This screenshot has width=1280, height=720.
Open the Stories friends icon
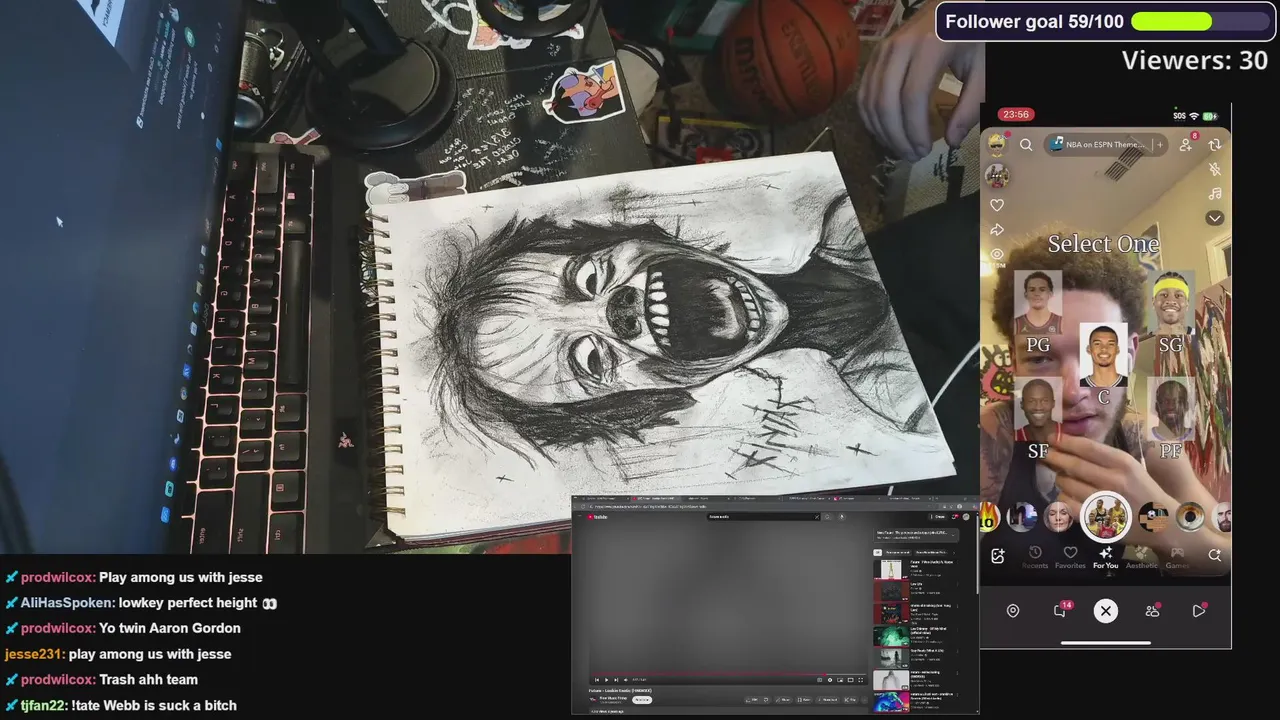point(1152,611)
